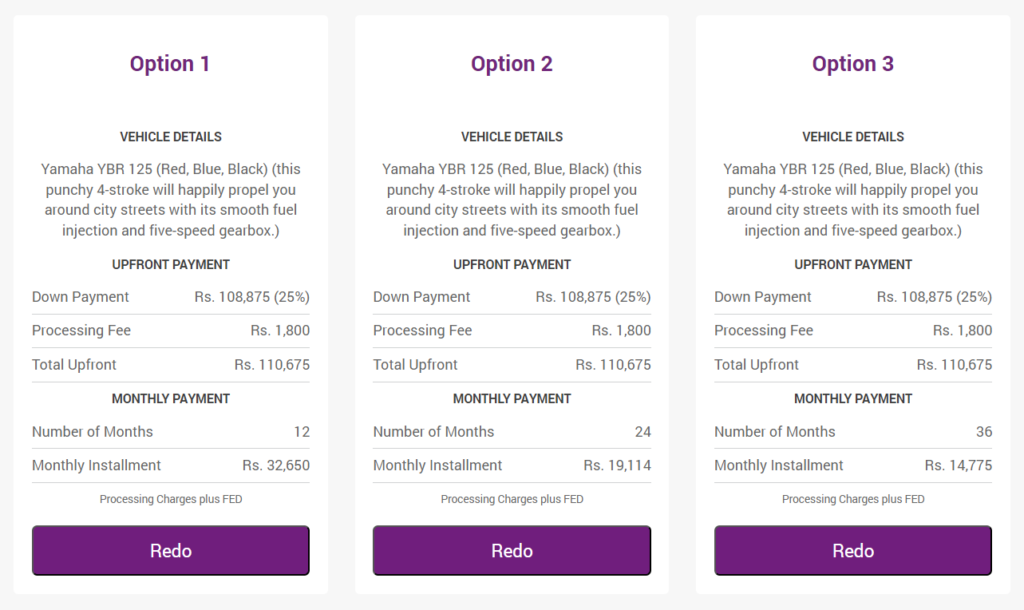Click Option 3 Total Upfront row label
The width and height of the screenshot is (1024, 610).
click(756, 364)
